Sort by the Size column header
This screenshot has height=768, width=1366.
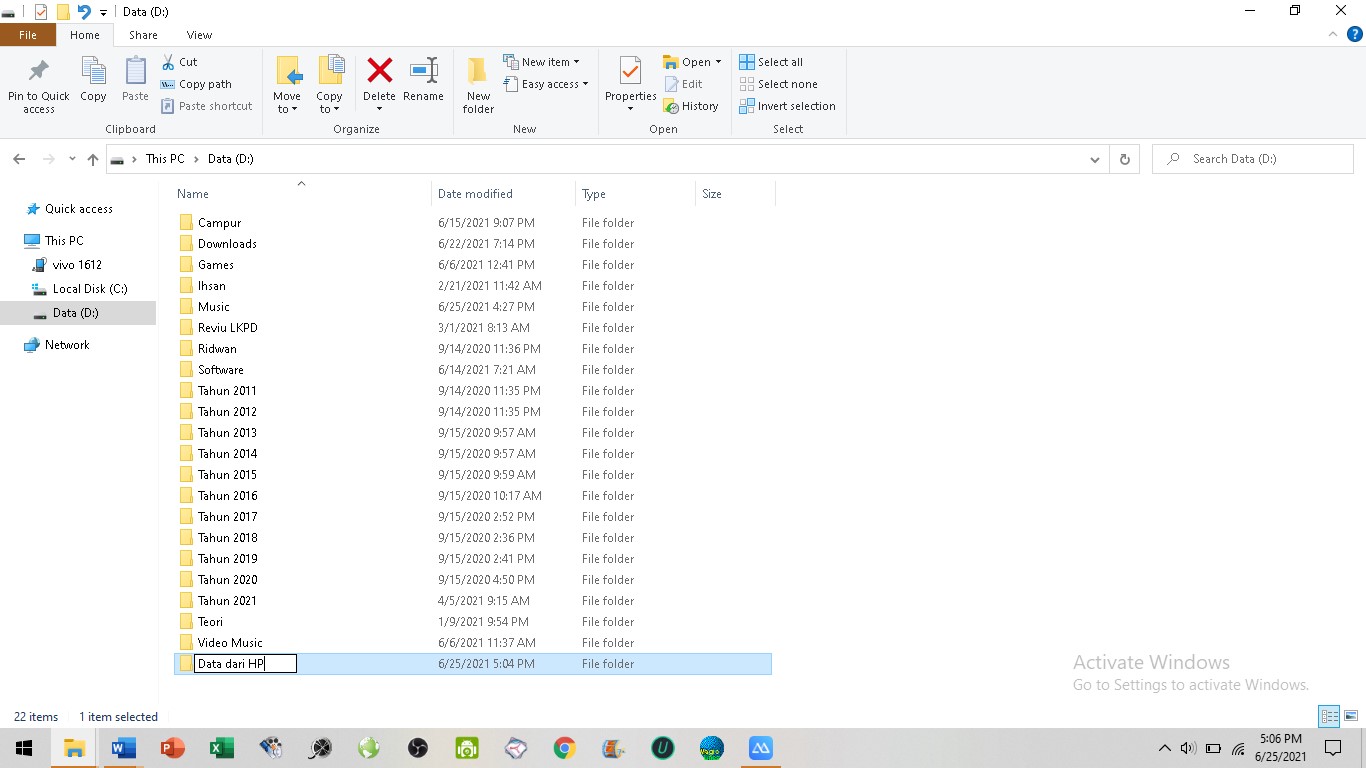coord(735,194)
